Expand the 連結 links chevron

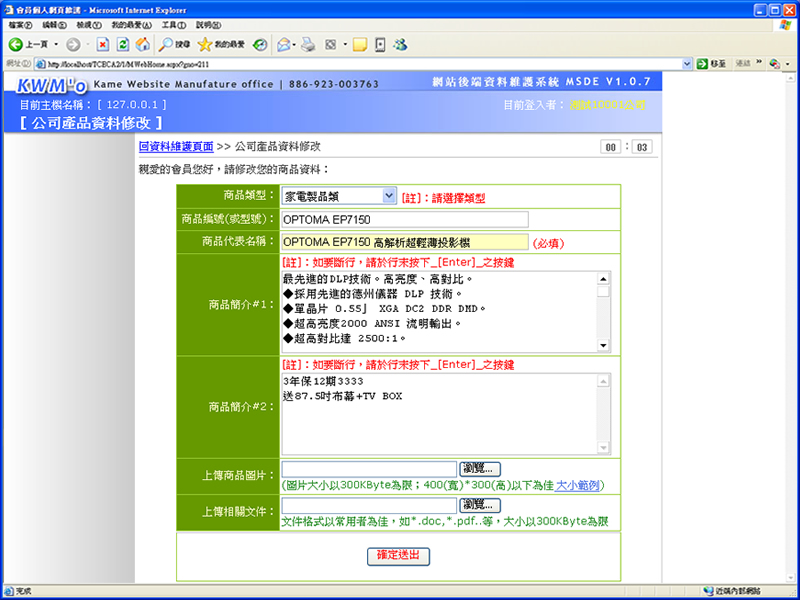click(x=759, y=62)
